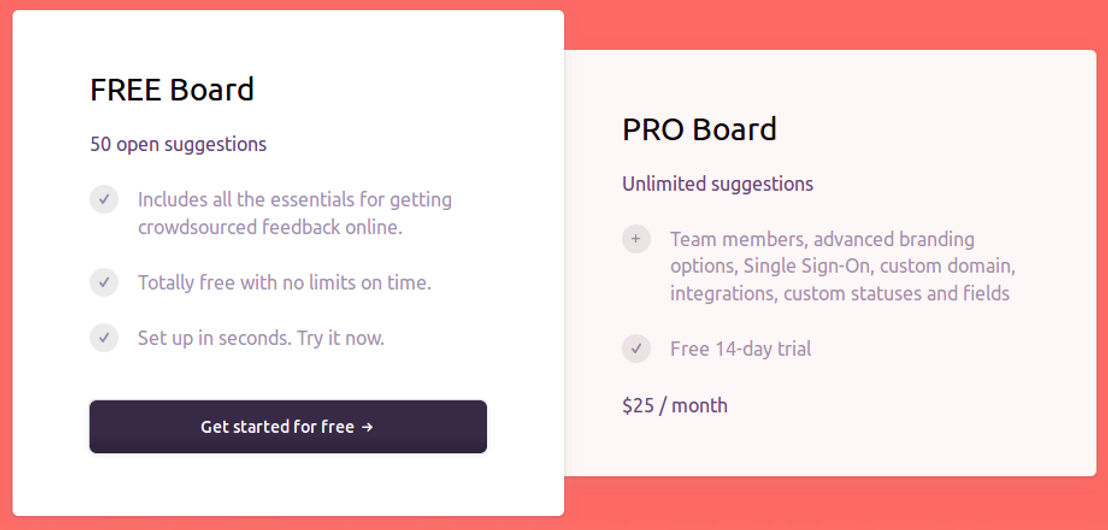This screenshot has height=530, width=1108.
Task: Click '50 open suggestions' text
Action: click(x=178, y=144)
